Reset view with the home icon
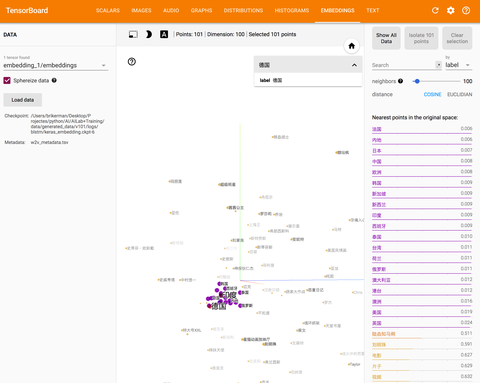Image resolution: width=480 pixels, height=383 pixels. point(352,46)
